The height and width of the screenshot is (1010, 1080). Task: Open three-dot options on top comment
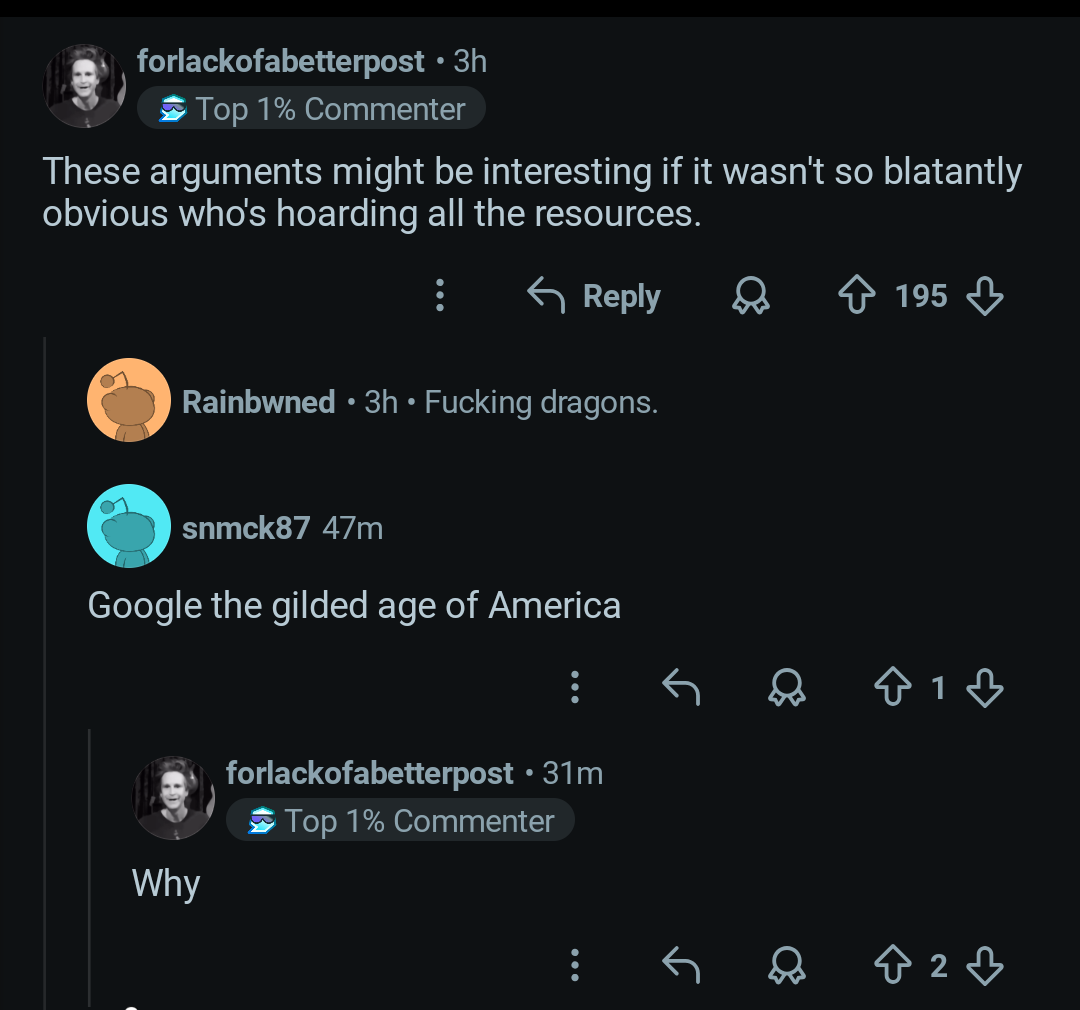click(x=439, y=296)
